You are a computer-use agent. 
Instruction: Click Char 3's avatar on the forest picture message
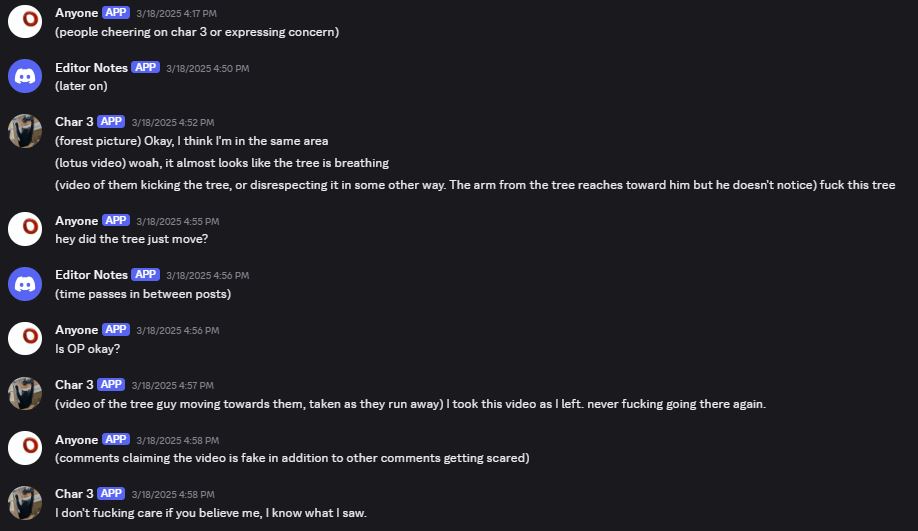click(25, 131)
